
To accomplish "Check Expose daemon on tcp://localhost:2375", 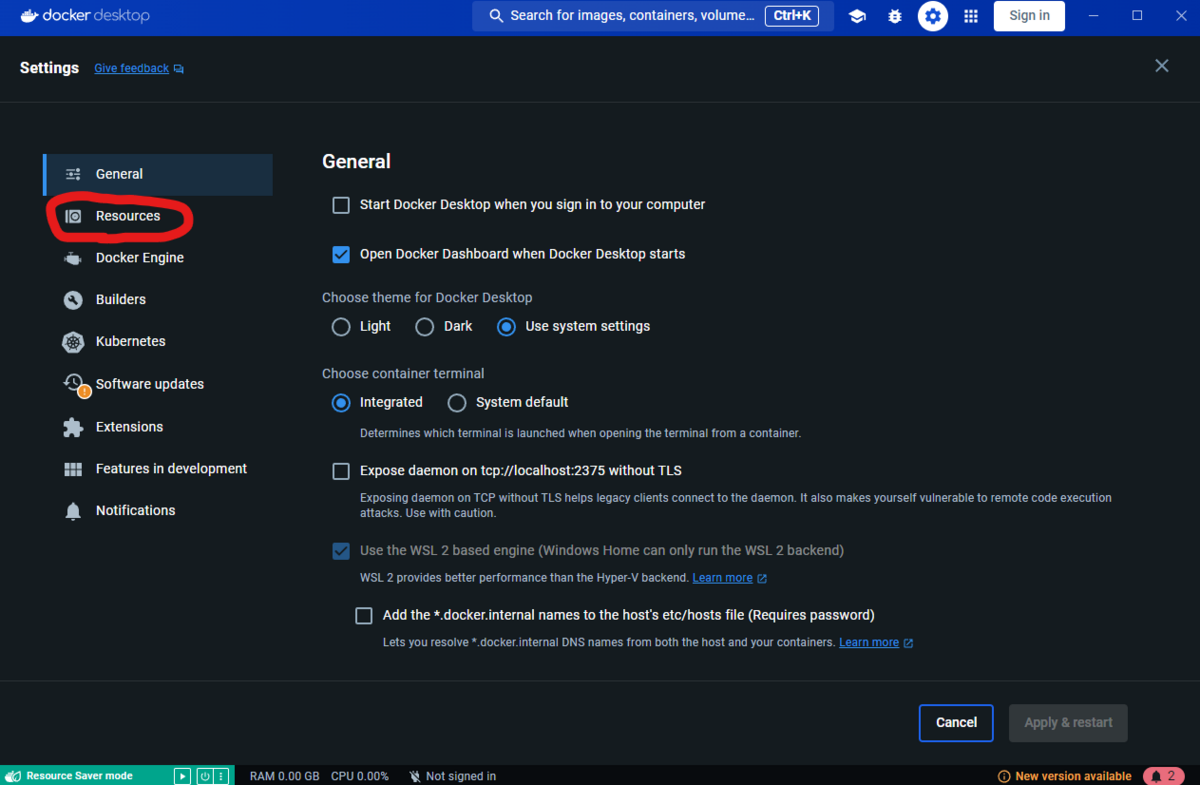I will (341, 471).
